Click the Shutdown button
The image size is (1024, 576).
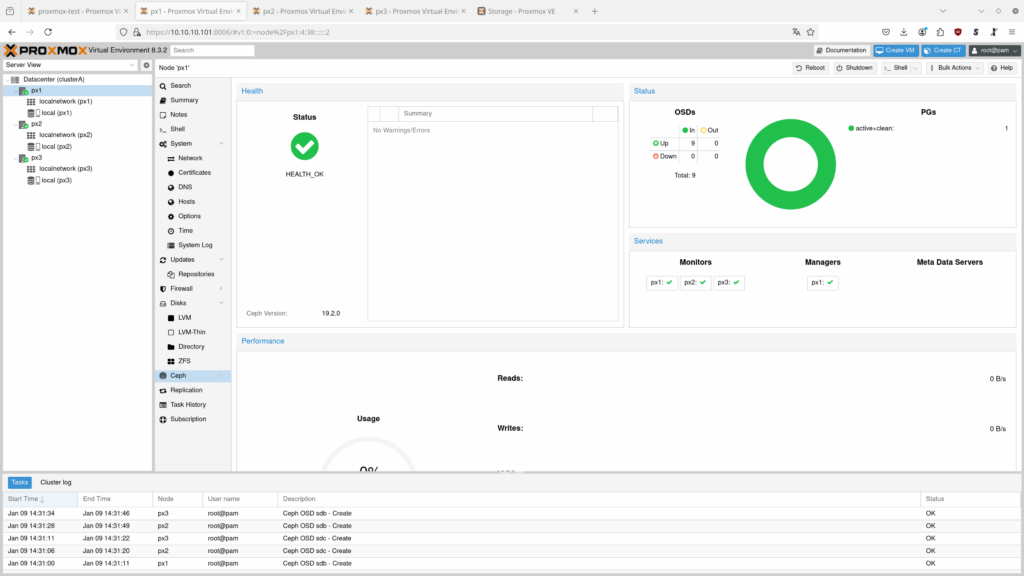click(854, 68)
